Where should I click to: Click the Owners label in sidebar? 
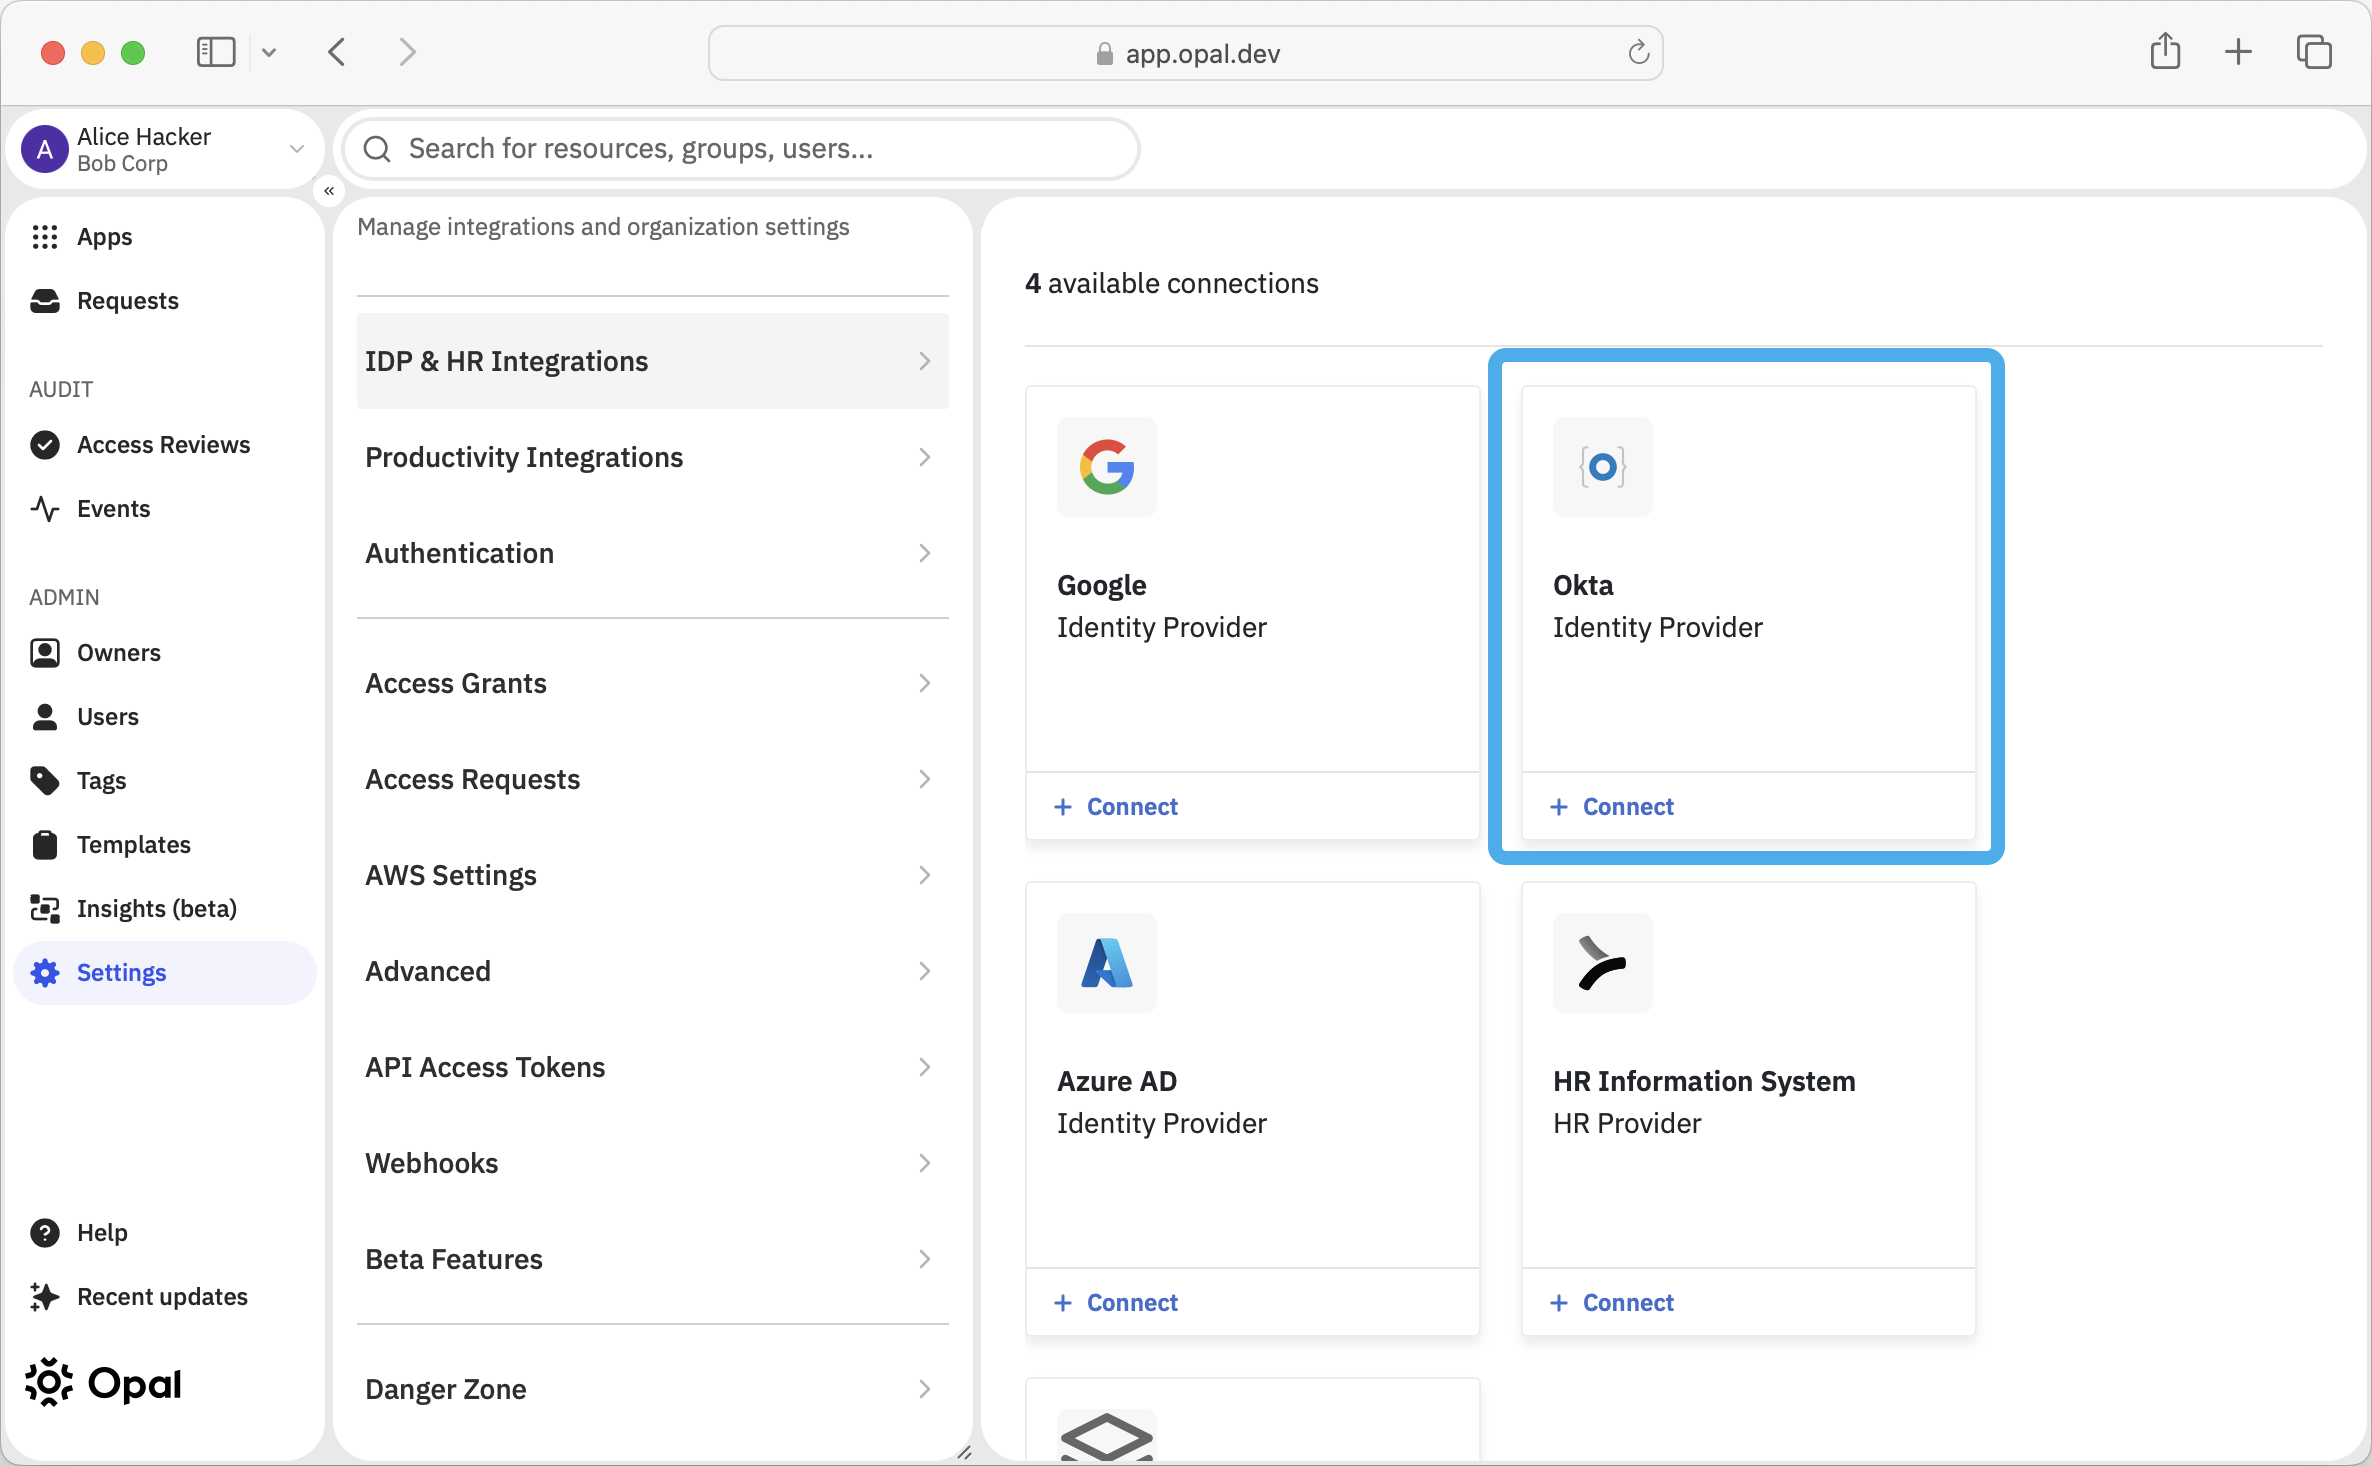119,653
